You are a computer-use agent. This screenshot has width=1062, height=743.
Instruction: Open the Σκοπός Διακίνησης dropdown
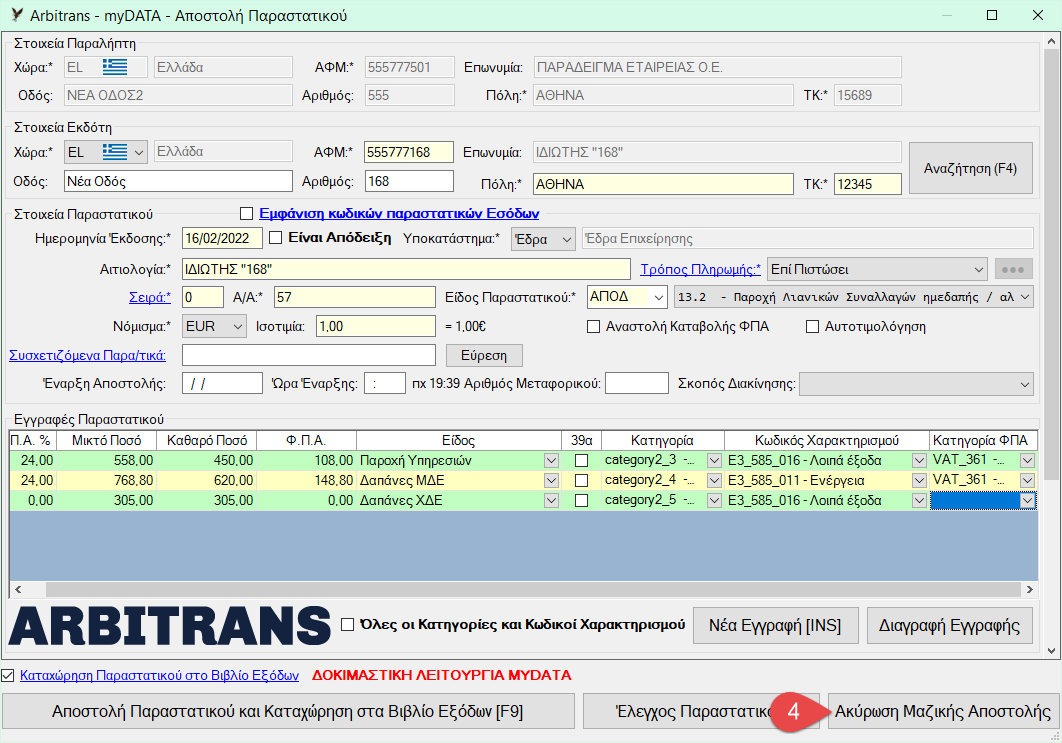[x=1025, y=384]
